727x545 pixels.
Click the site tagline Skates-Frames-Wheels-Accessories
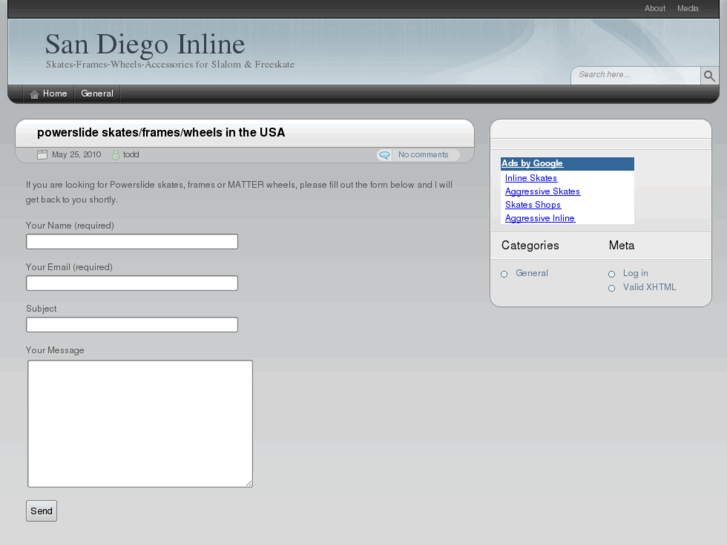point(170,64)
